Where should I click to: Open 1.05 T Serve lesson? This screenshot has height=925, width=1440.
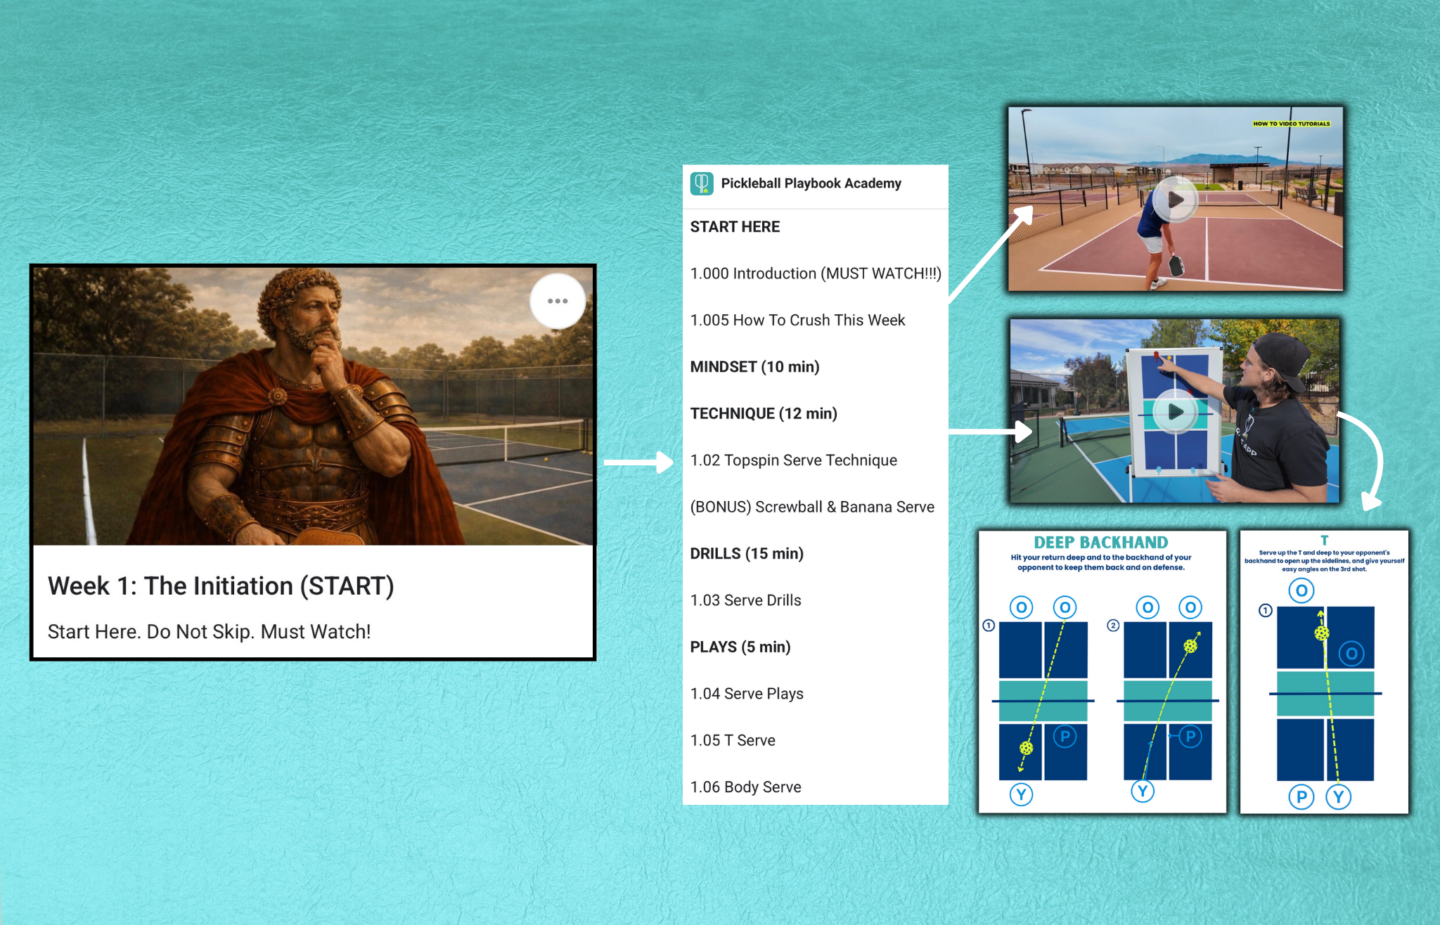(x=732, y=740)
